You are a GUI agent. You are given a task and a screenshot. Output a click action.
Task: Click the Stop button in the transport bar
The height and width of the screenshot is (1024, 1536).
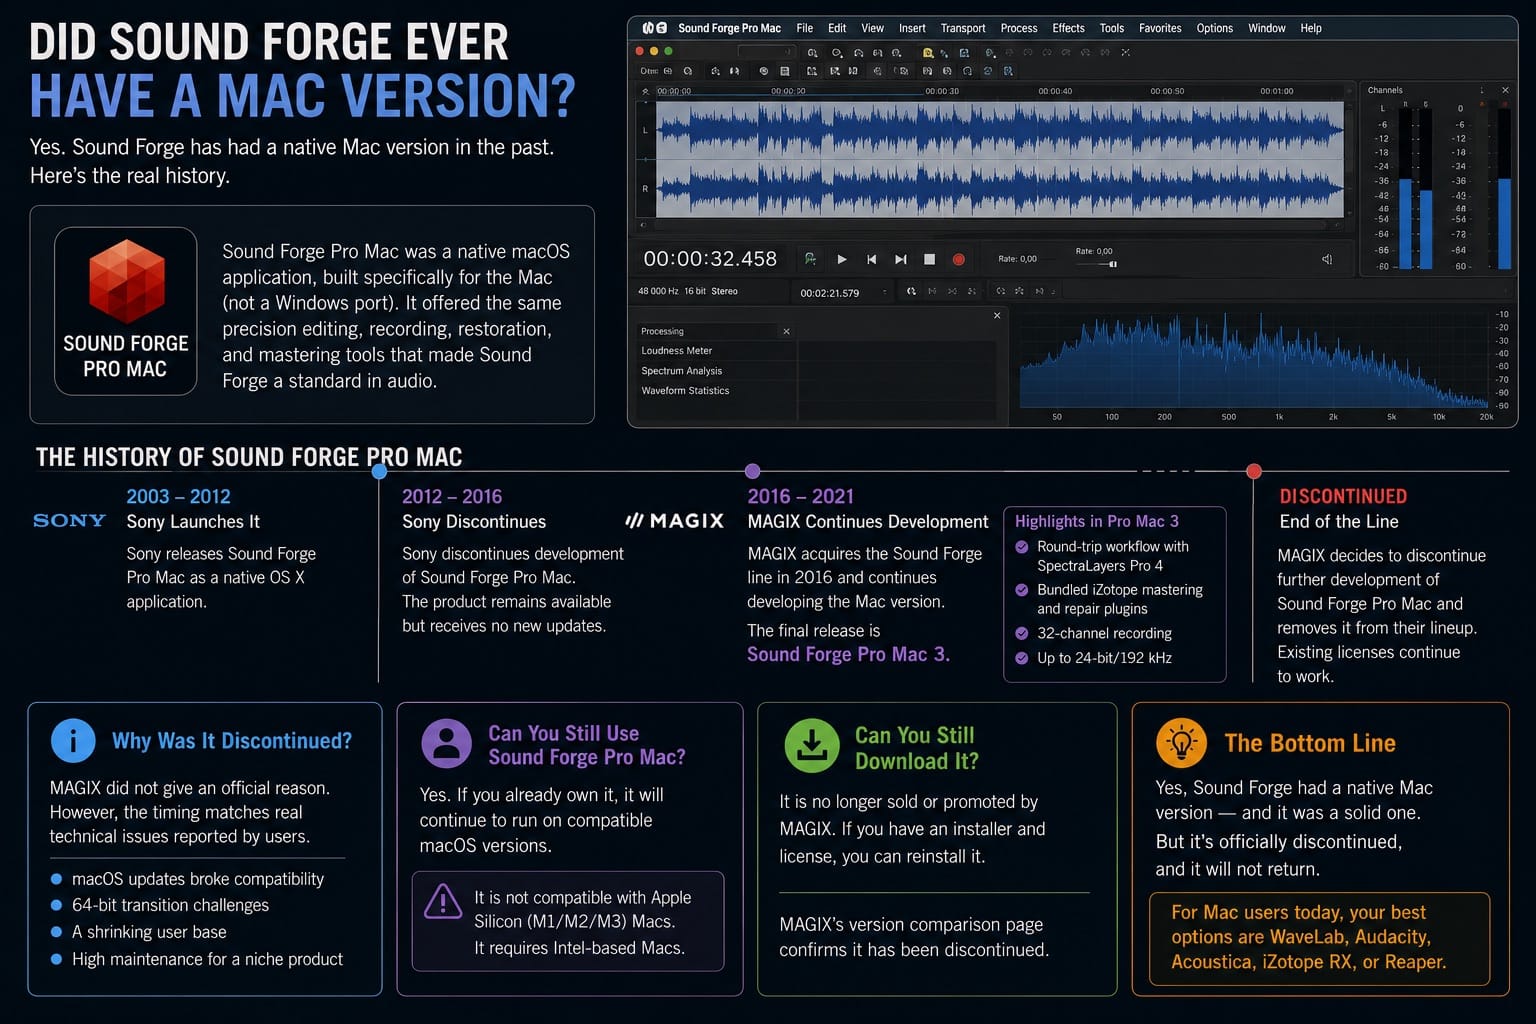coord(929,259)
